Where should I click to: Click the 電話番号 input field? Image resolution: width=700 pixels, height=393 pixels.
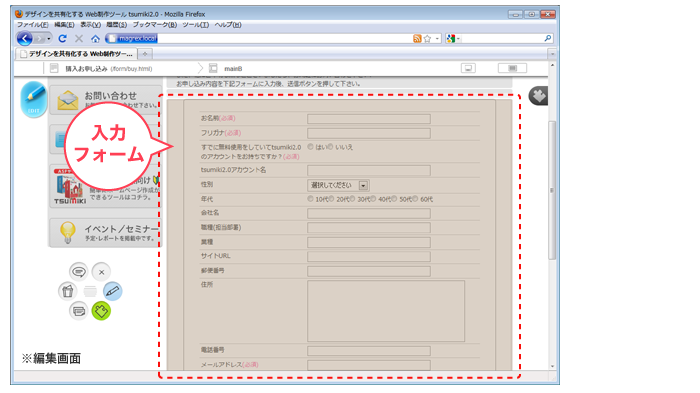pos(369,351)
